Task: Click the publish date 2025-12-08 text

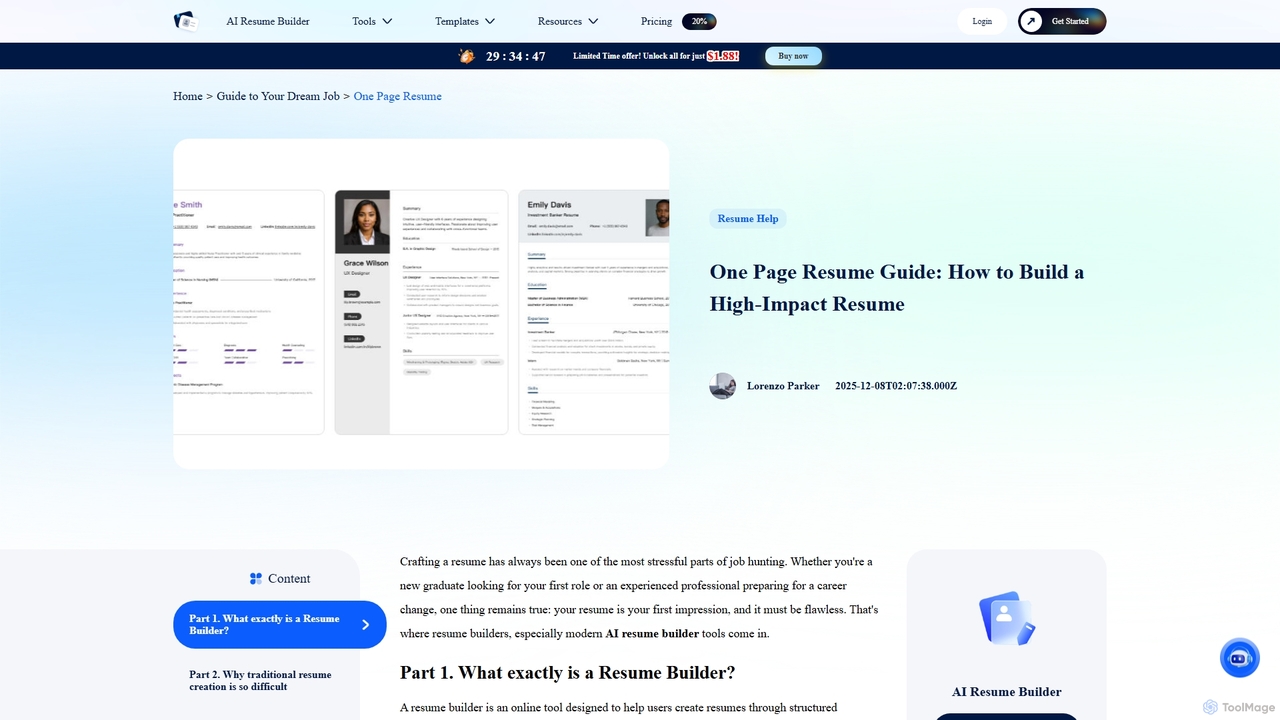Action: coord(896,386)
